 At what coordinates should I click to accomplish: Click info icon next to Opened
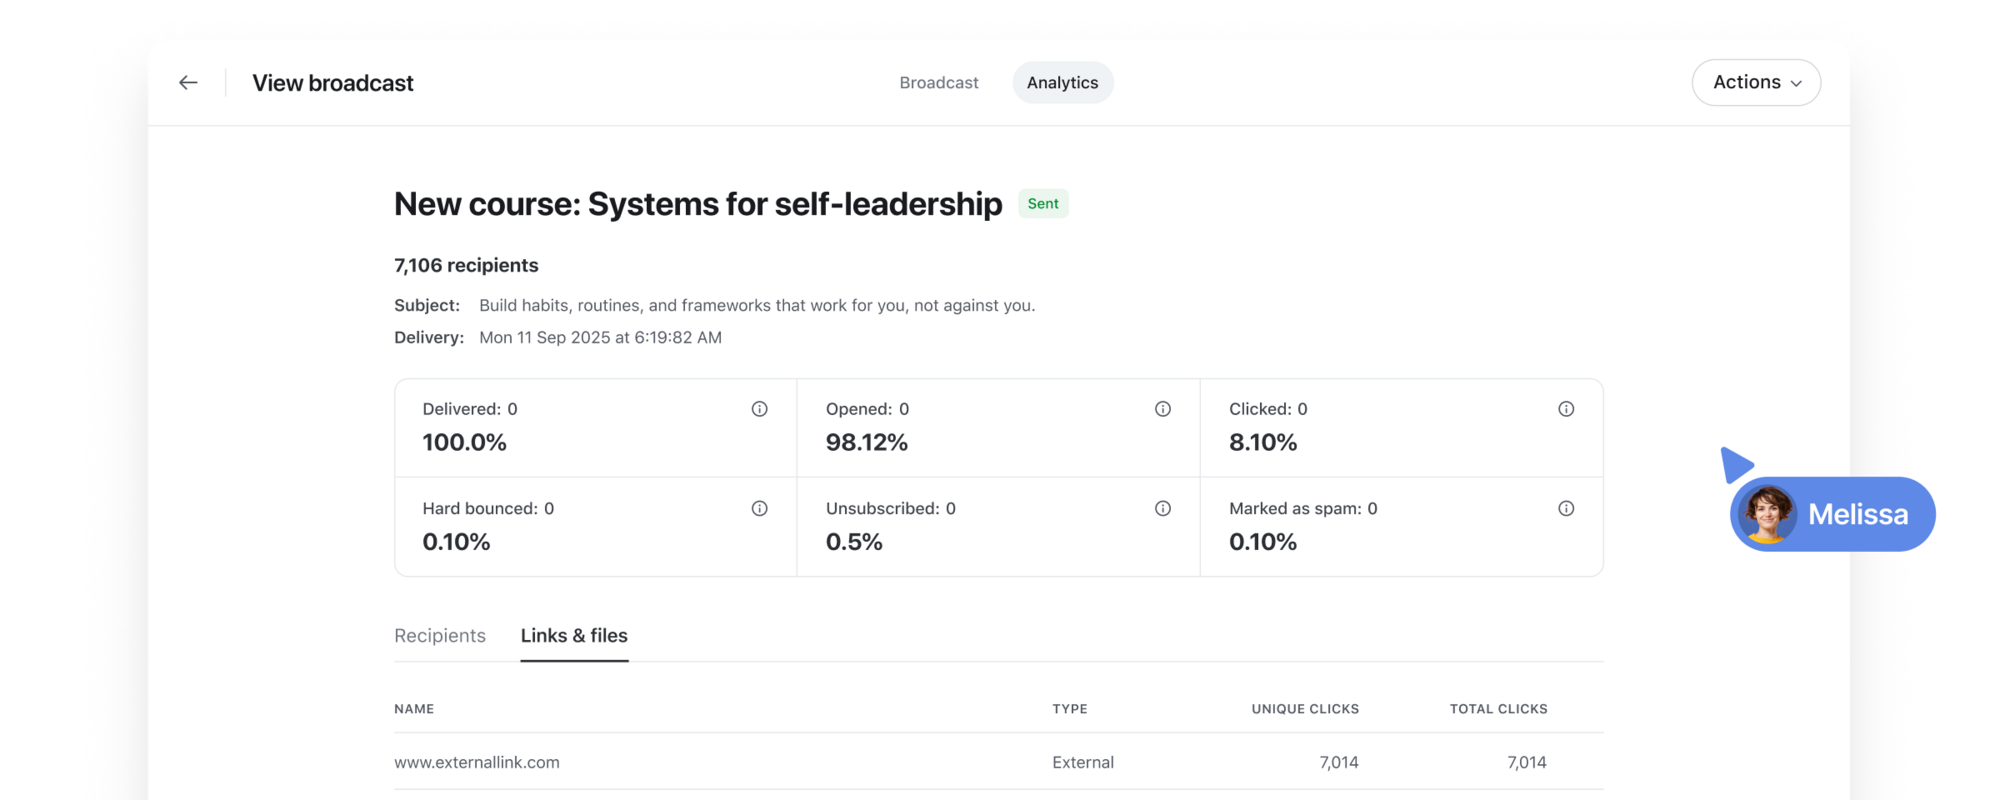click(1163, 409)
